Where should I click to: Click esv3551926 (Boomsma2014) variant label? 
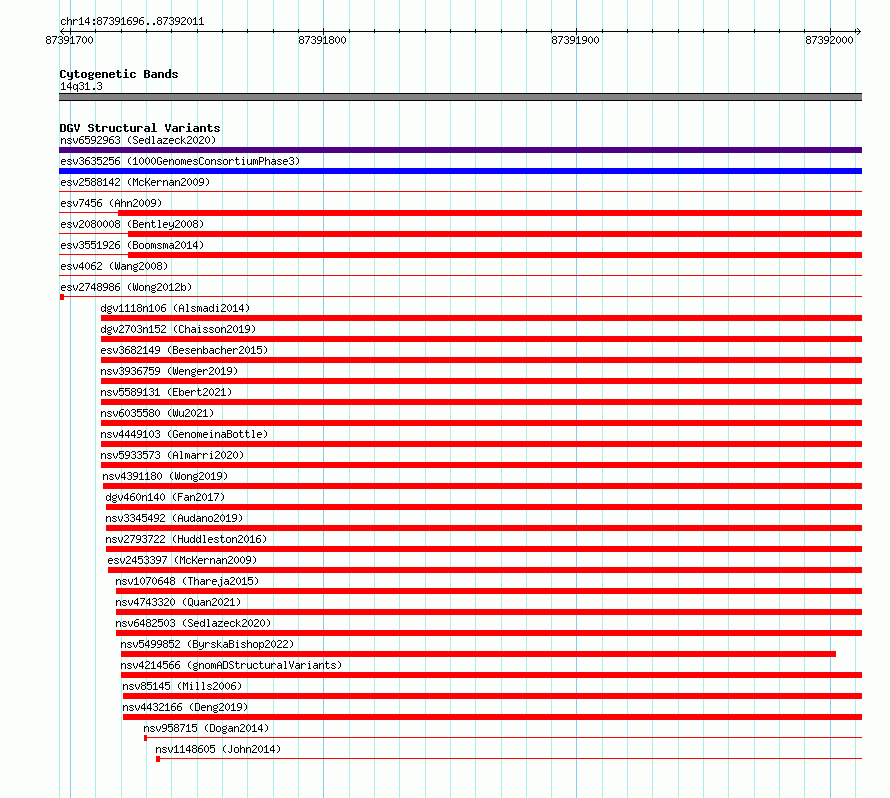132,245
